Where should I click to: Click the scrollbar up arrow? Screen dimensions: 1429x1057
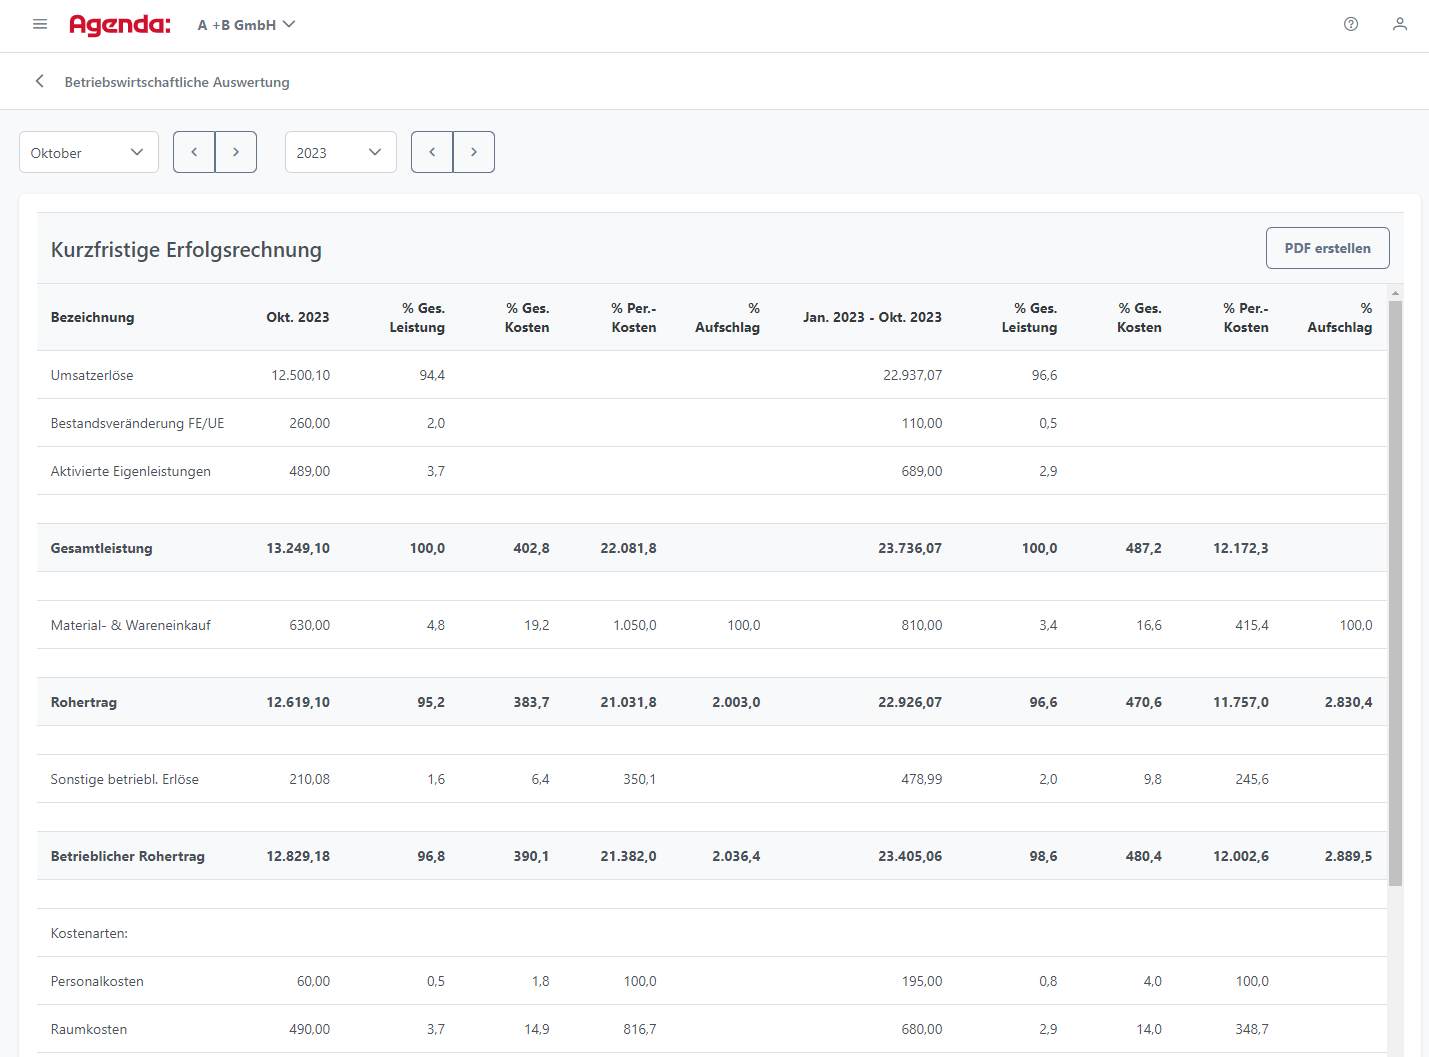coord(1395,292)
